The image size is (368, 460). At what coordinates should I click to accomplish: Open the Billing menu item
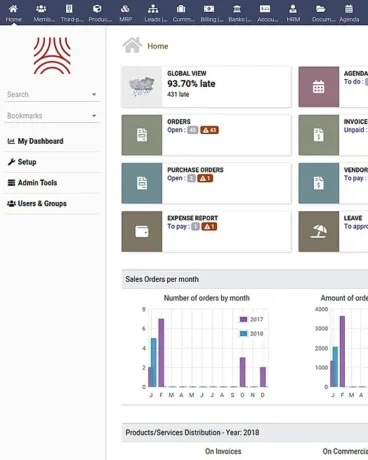[x=212, y=13]
